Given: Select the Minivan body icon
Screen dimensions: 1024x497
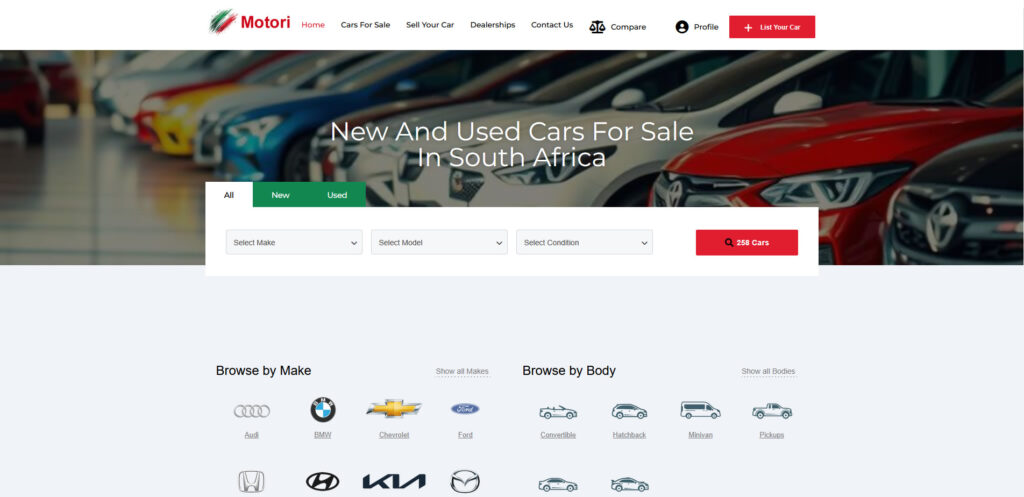Looking at the screenshot, I should tap(700, 410).
